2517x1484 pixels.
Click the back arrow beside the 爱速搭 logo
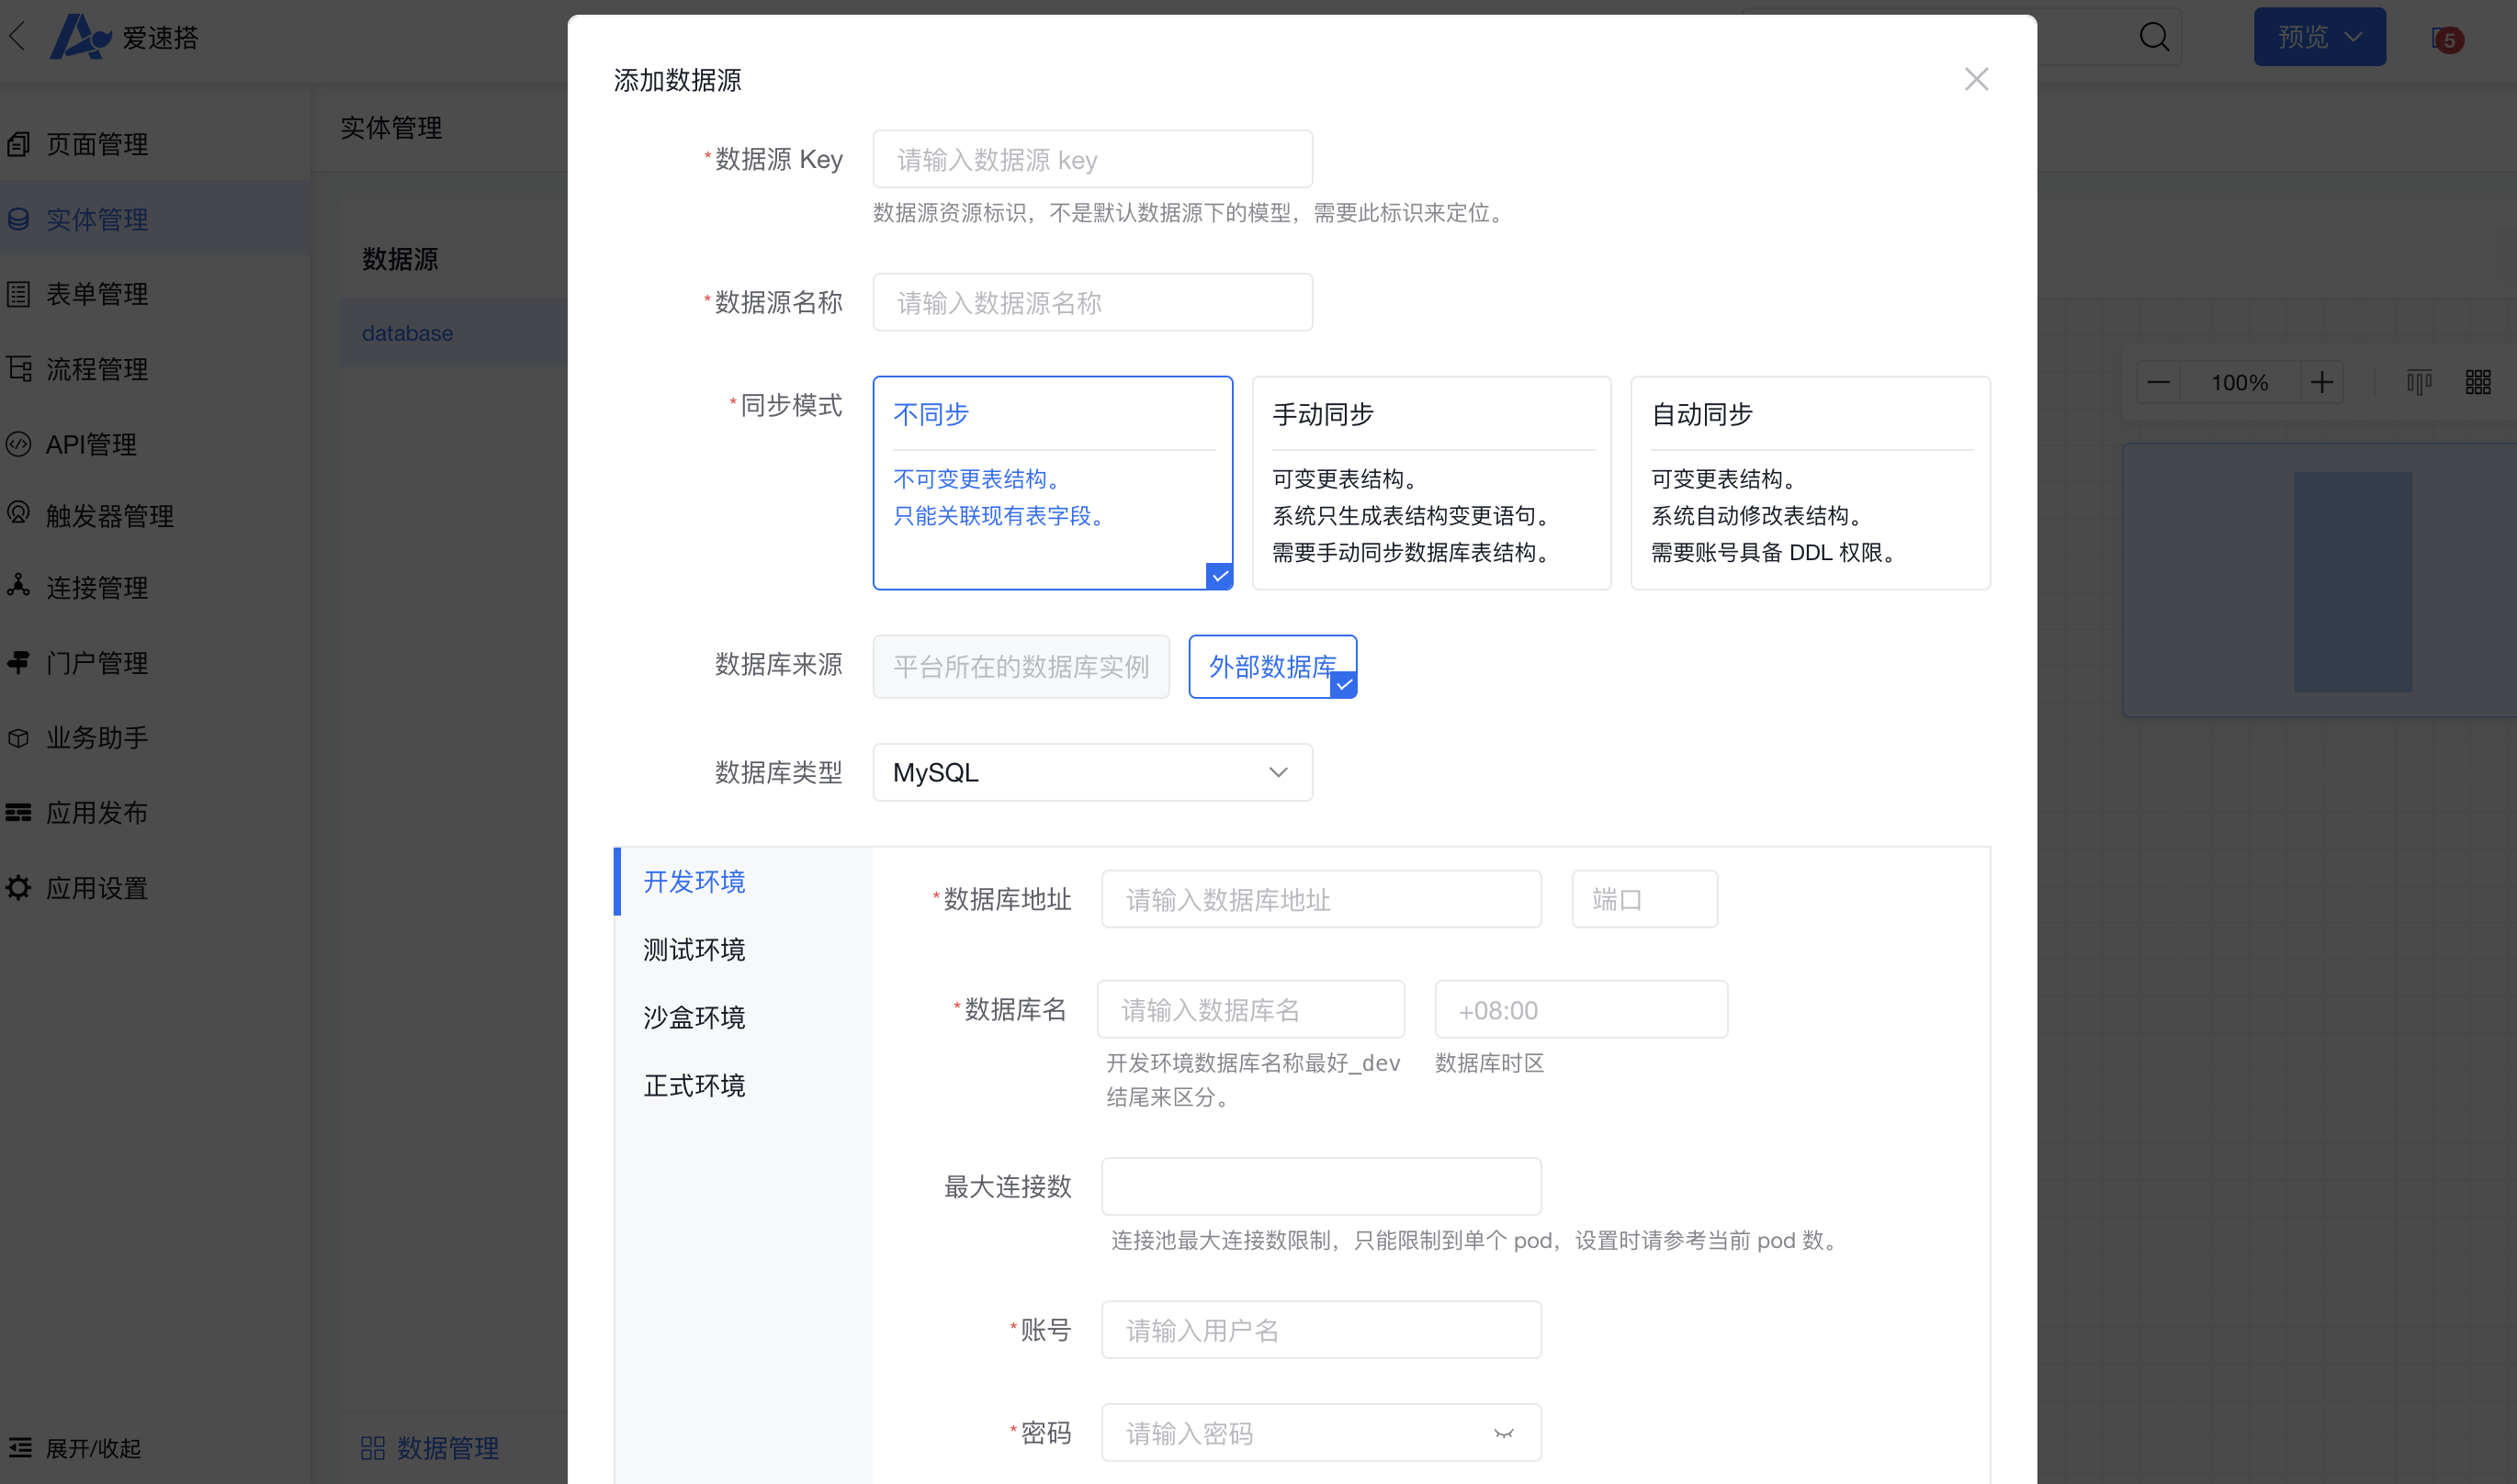coord(17,38)
